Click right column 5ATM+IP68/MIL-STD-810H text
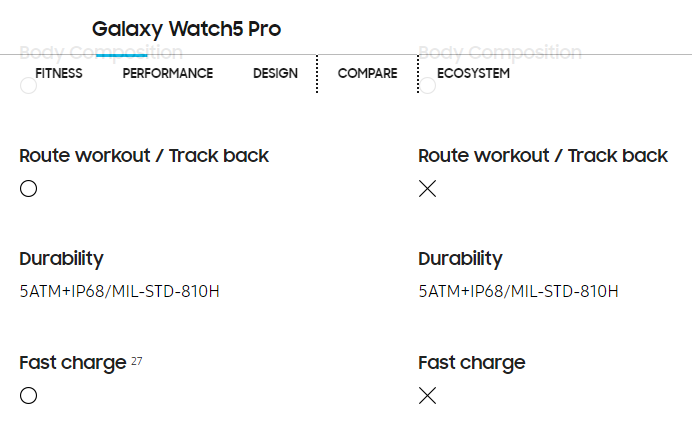Screen dimensions: 692x429 [x=518, y=292]
